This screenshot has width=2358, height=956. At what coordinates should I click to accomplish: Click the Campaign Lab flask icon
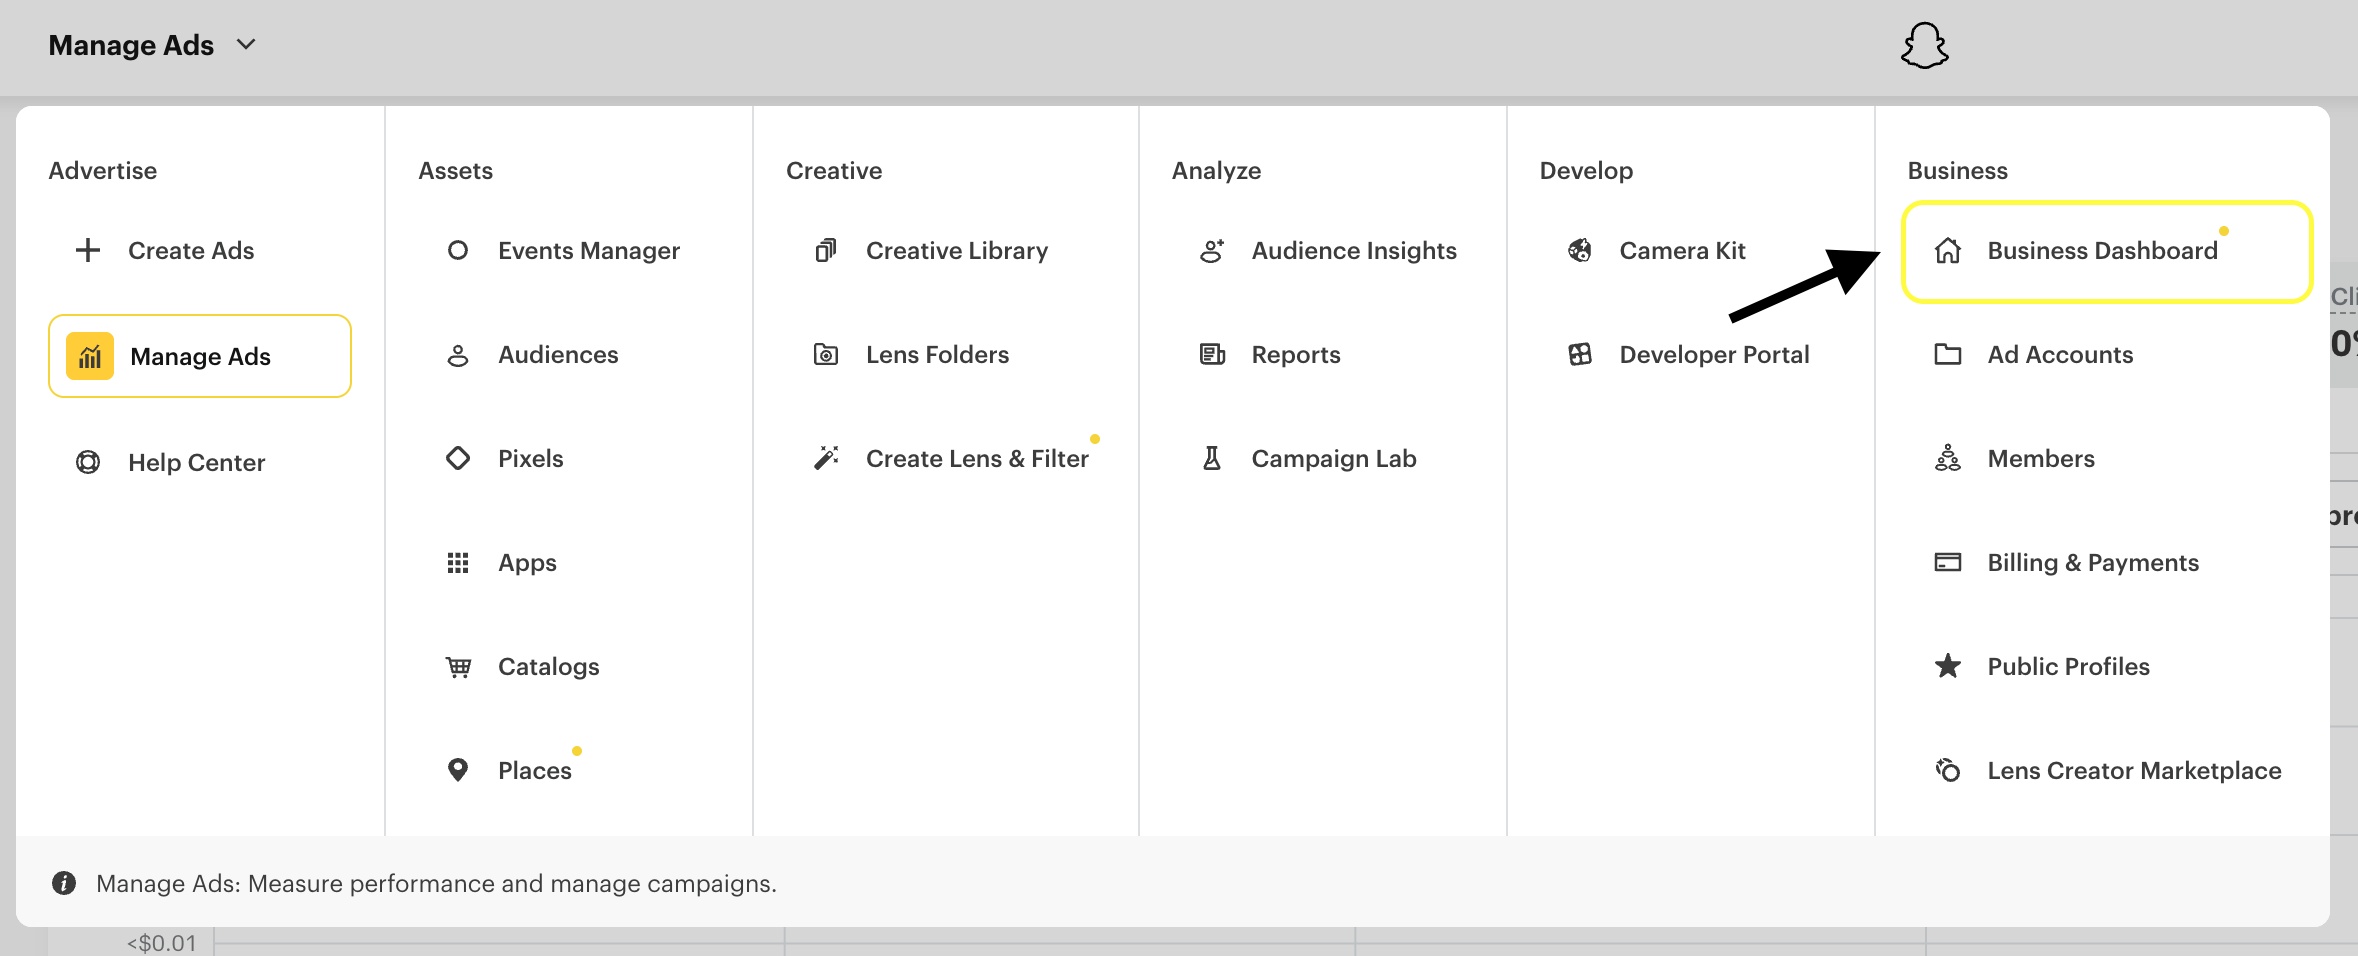pos(1212,458)
